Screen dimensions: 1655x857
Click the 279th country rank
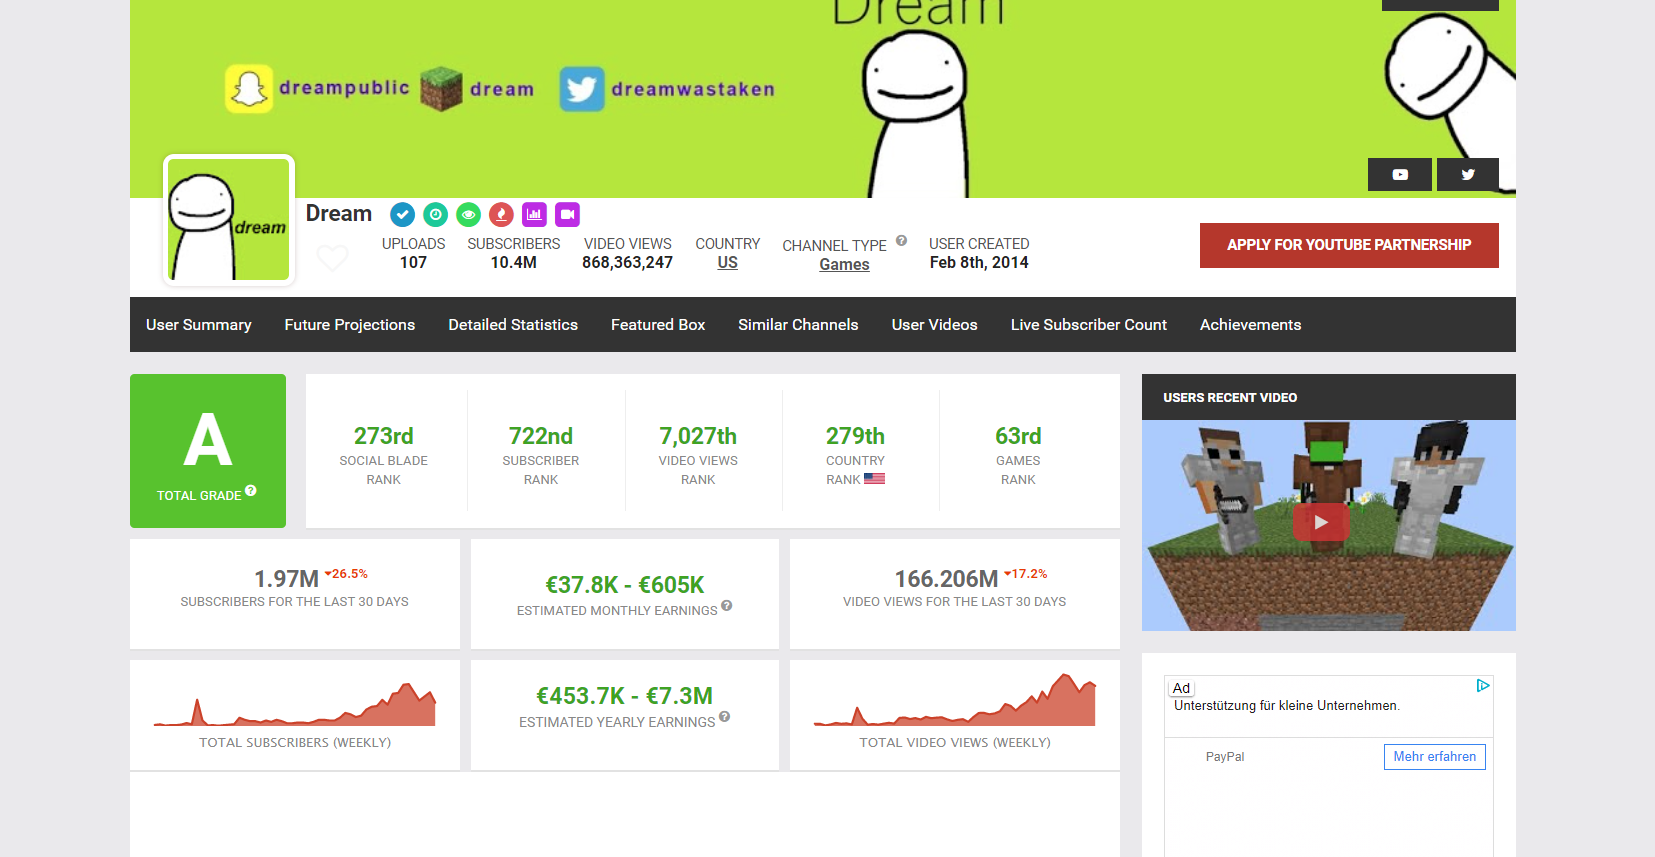pos(855,436)
